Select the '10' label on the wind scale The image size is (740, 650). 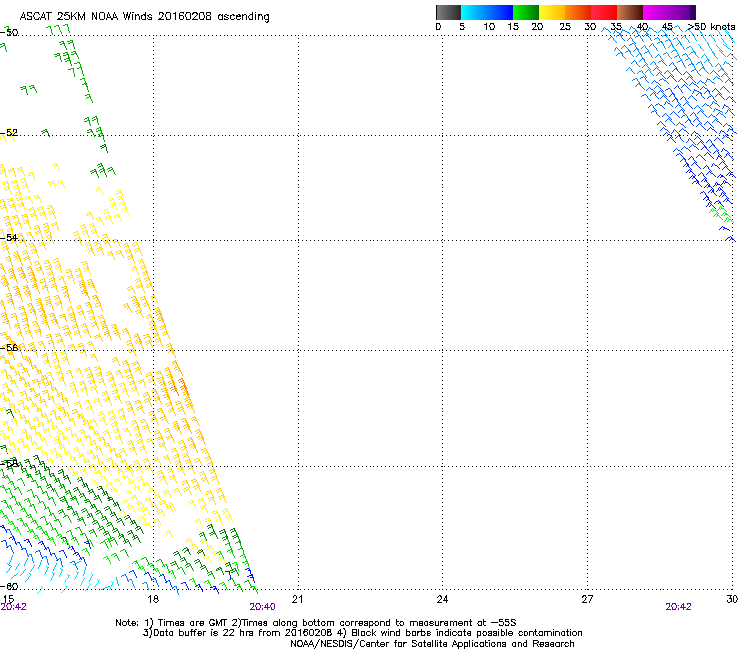point(489,26)
